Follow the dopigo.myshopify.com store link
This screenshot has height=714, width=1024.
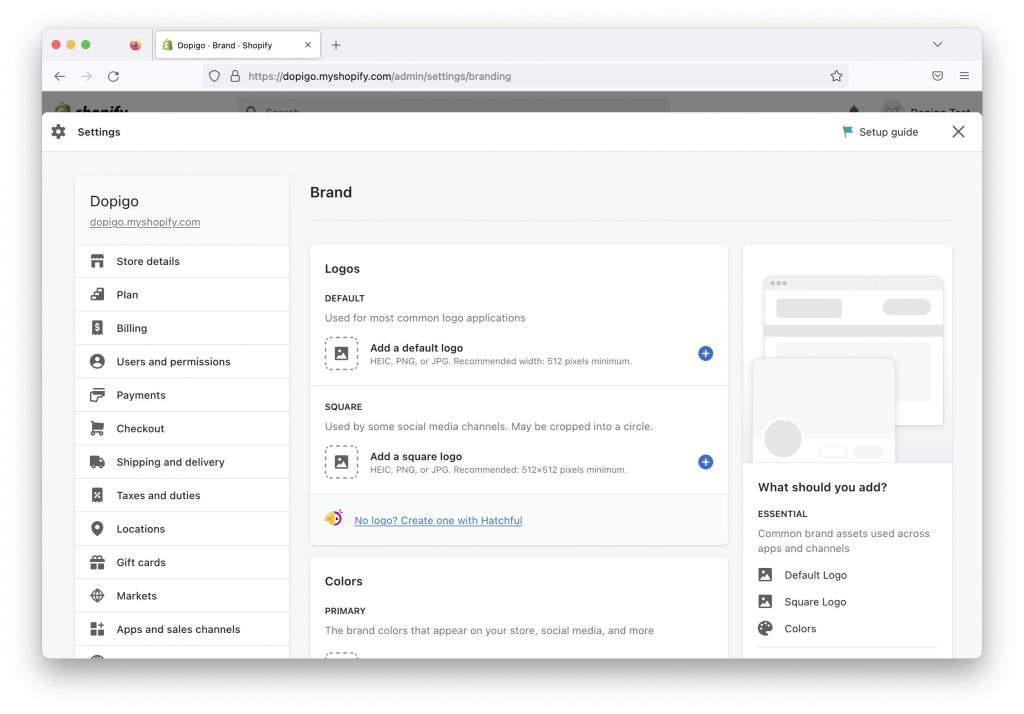[145, 222]
